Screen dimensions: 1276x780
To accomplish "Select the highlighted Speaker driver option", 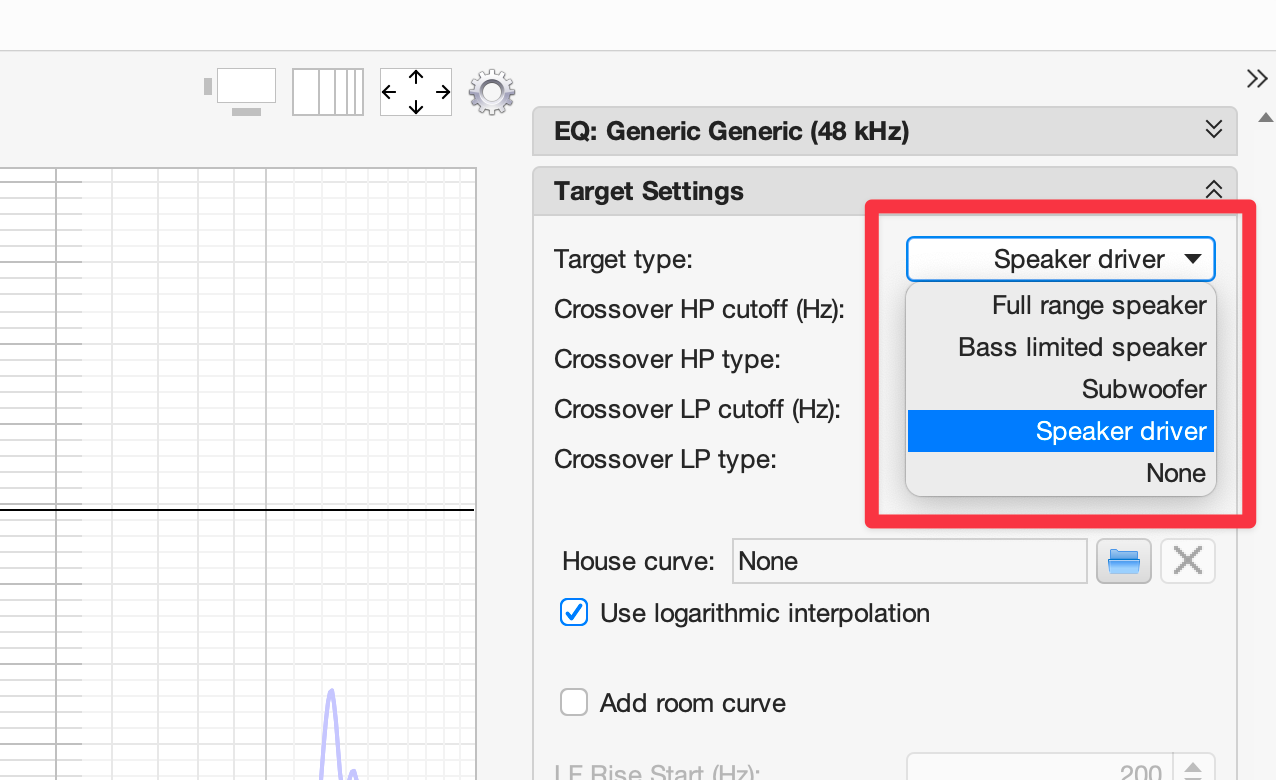I will tap(1120, 431).
